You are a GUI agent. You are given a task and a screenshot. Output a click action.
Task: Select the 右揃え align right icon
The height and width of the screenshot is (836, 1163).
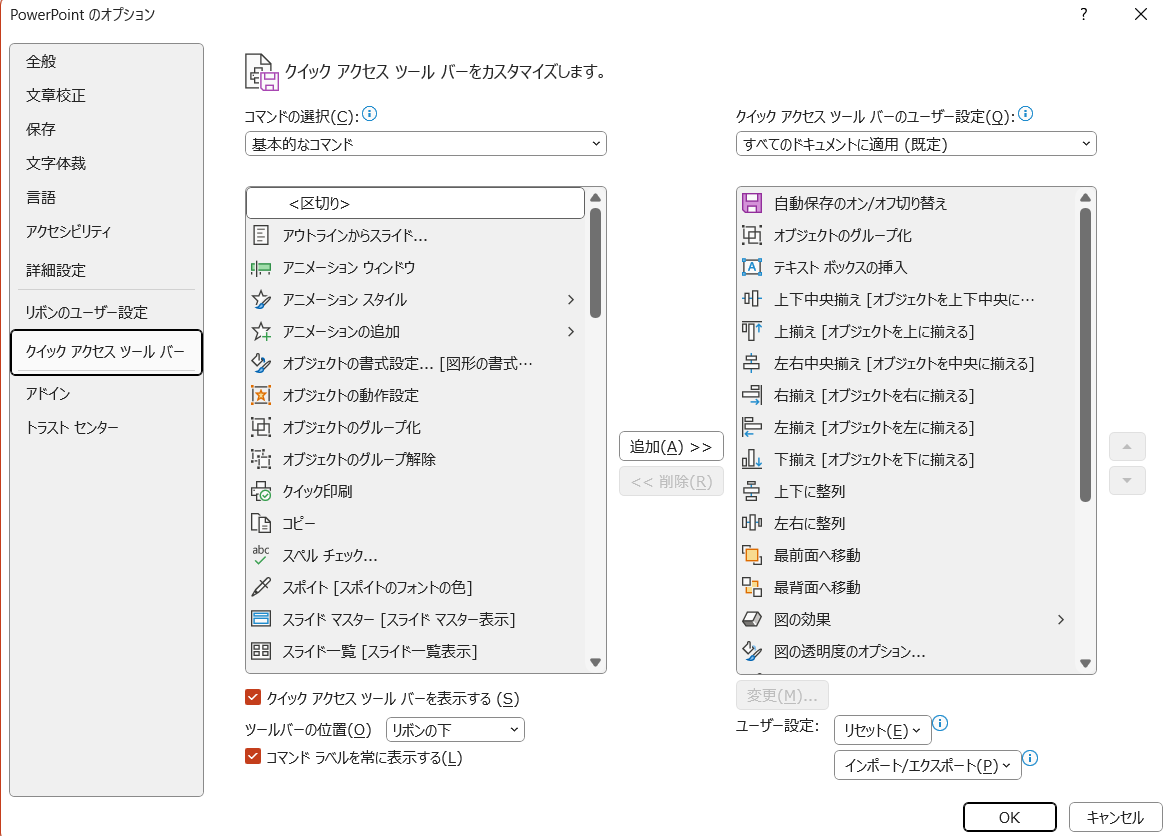coord(751,395)
